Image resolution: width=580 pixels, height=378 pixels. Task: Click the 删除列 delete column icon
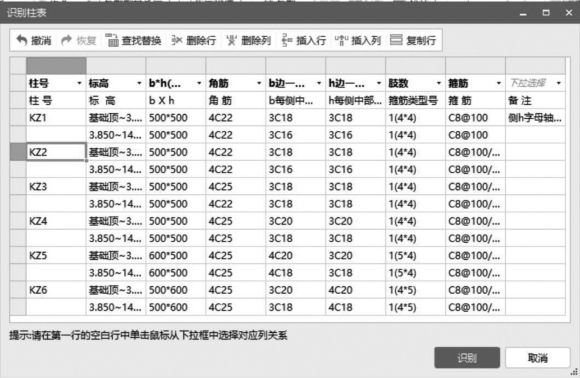[x=232, y=40]
